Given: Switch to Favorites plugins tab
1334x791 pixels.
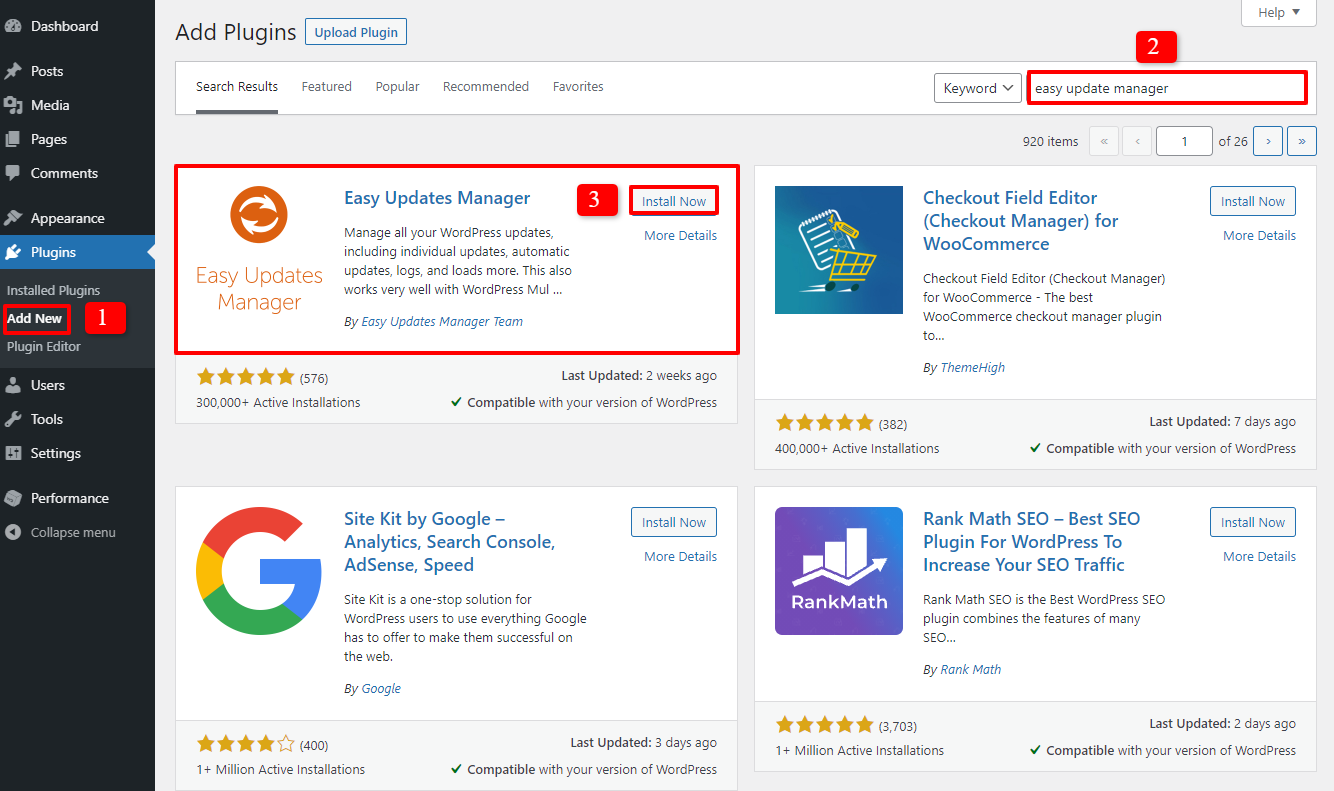Looking at the screenshot, I should click(578, 87).
